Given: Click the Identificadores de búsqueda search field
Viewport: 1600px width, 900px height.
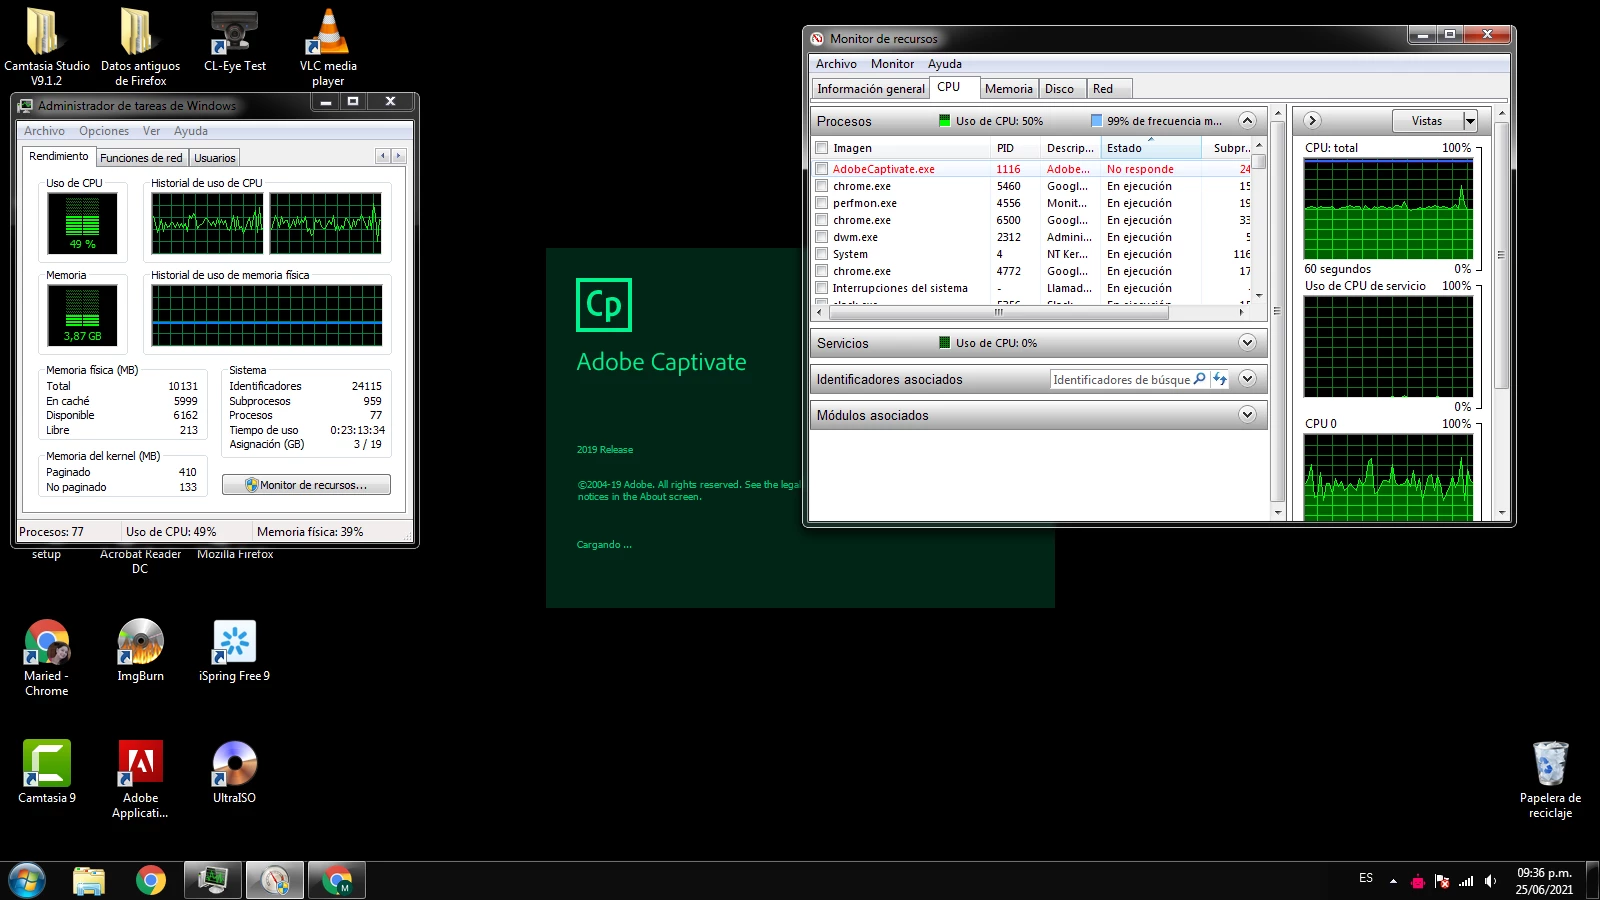Looking at the screenshot, I should click(x=1121, y=379).
